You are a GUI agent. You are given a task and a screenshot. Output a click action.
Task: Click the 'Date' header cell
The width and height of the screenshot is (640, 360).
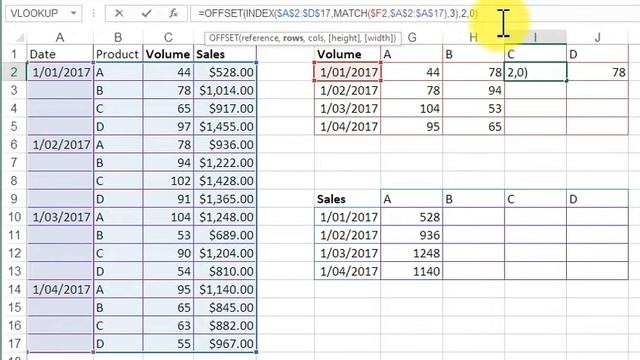click(60, 54)
